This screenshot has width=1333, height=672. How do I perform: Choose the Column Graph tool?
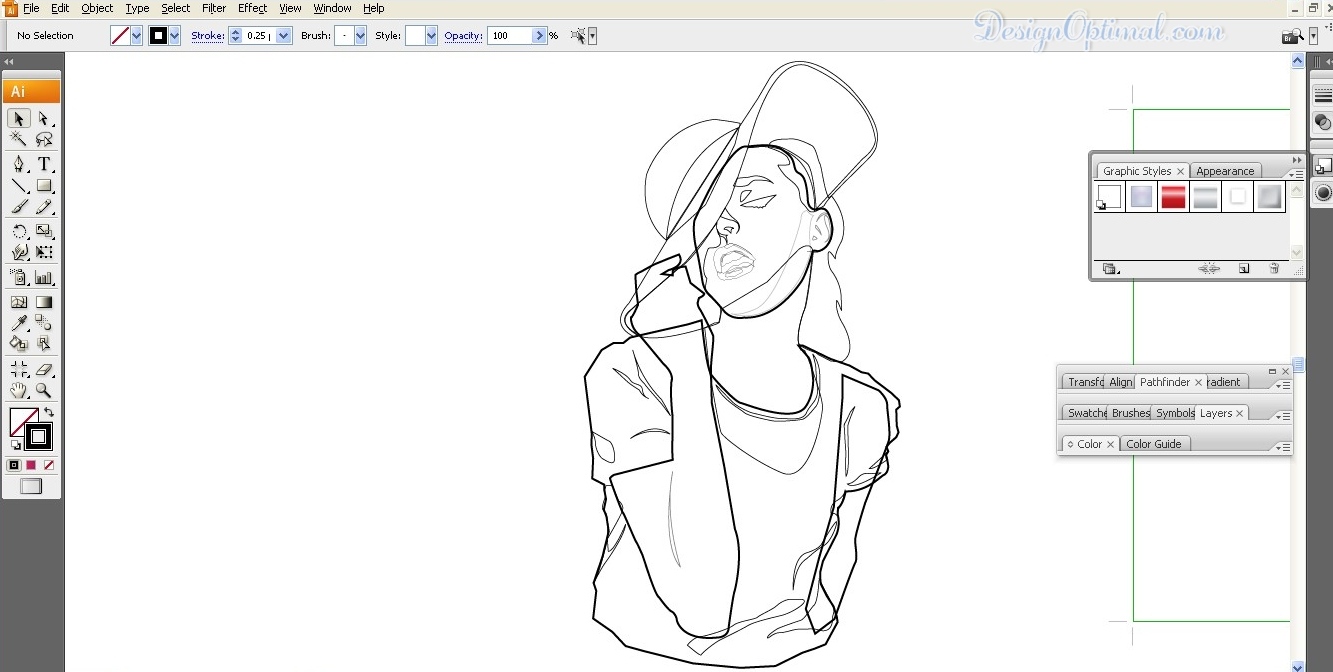tap(44, 277)
